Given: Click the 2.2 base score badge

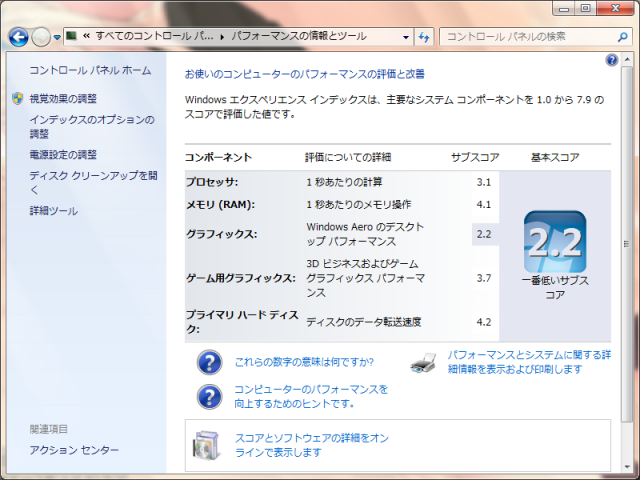Looking at the screenshot, I should (x=555, y=242).
